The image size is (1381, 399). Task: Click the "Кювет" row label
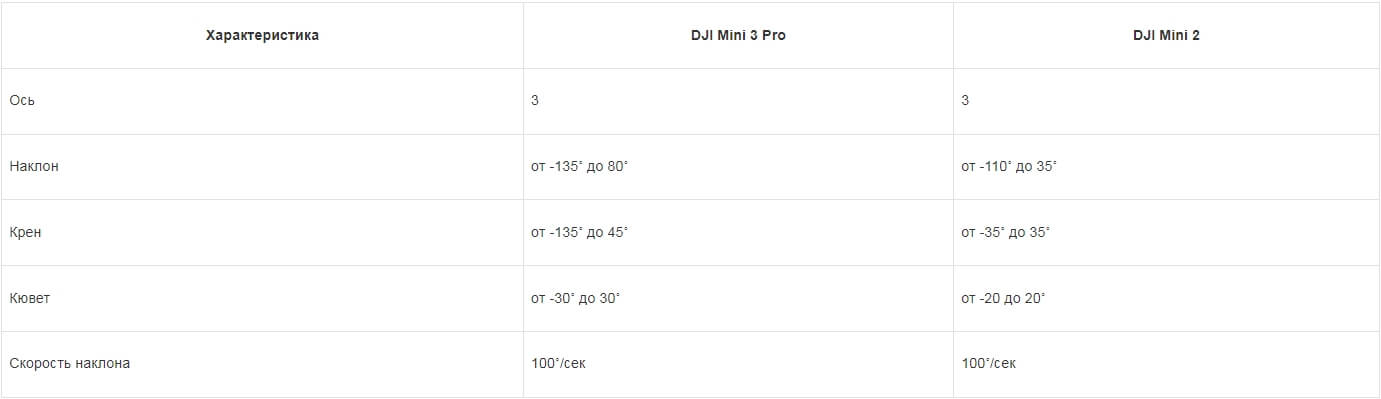point(30,298)
